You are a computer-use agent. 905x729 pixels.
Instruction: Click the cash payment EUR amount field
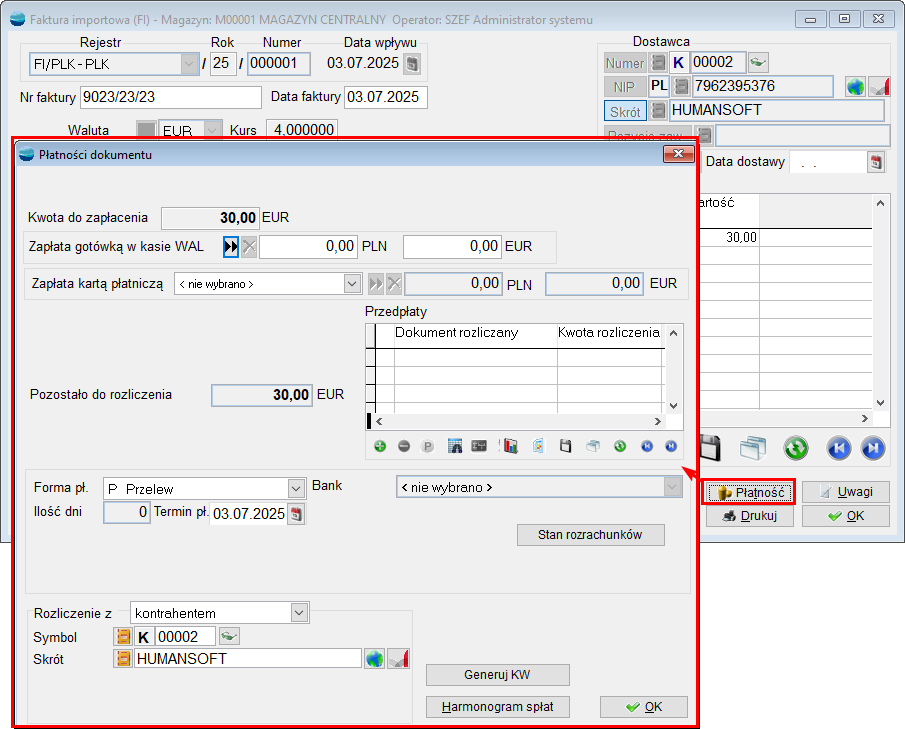point(452,246)
